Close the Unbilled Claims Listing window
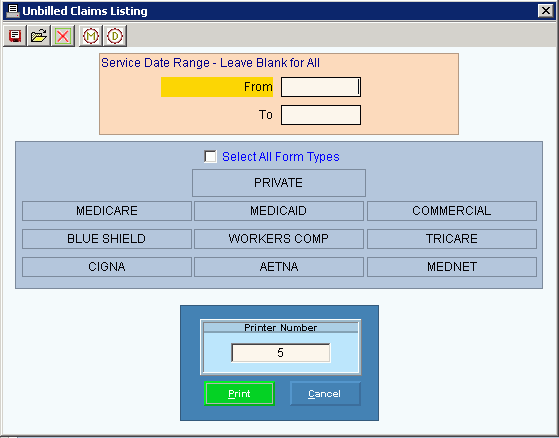This screenshot has width=559, height=438. point(545,11)
